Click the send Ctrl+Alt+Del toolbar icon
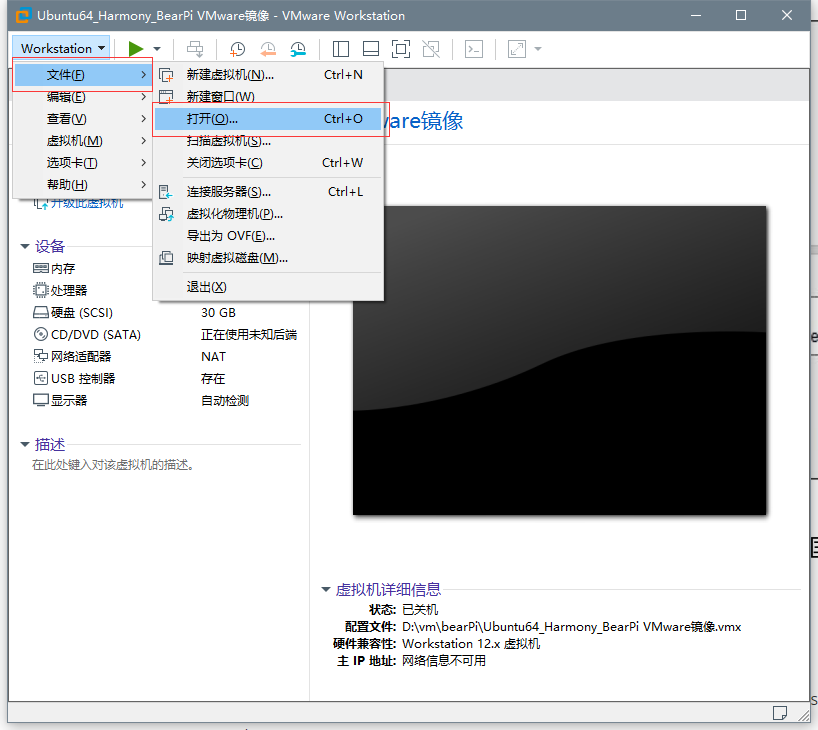Image resolution: width=818 pixels, height=730 pixels. click(195, 49)
